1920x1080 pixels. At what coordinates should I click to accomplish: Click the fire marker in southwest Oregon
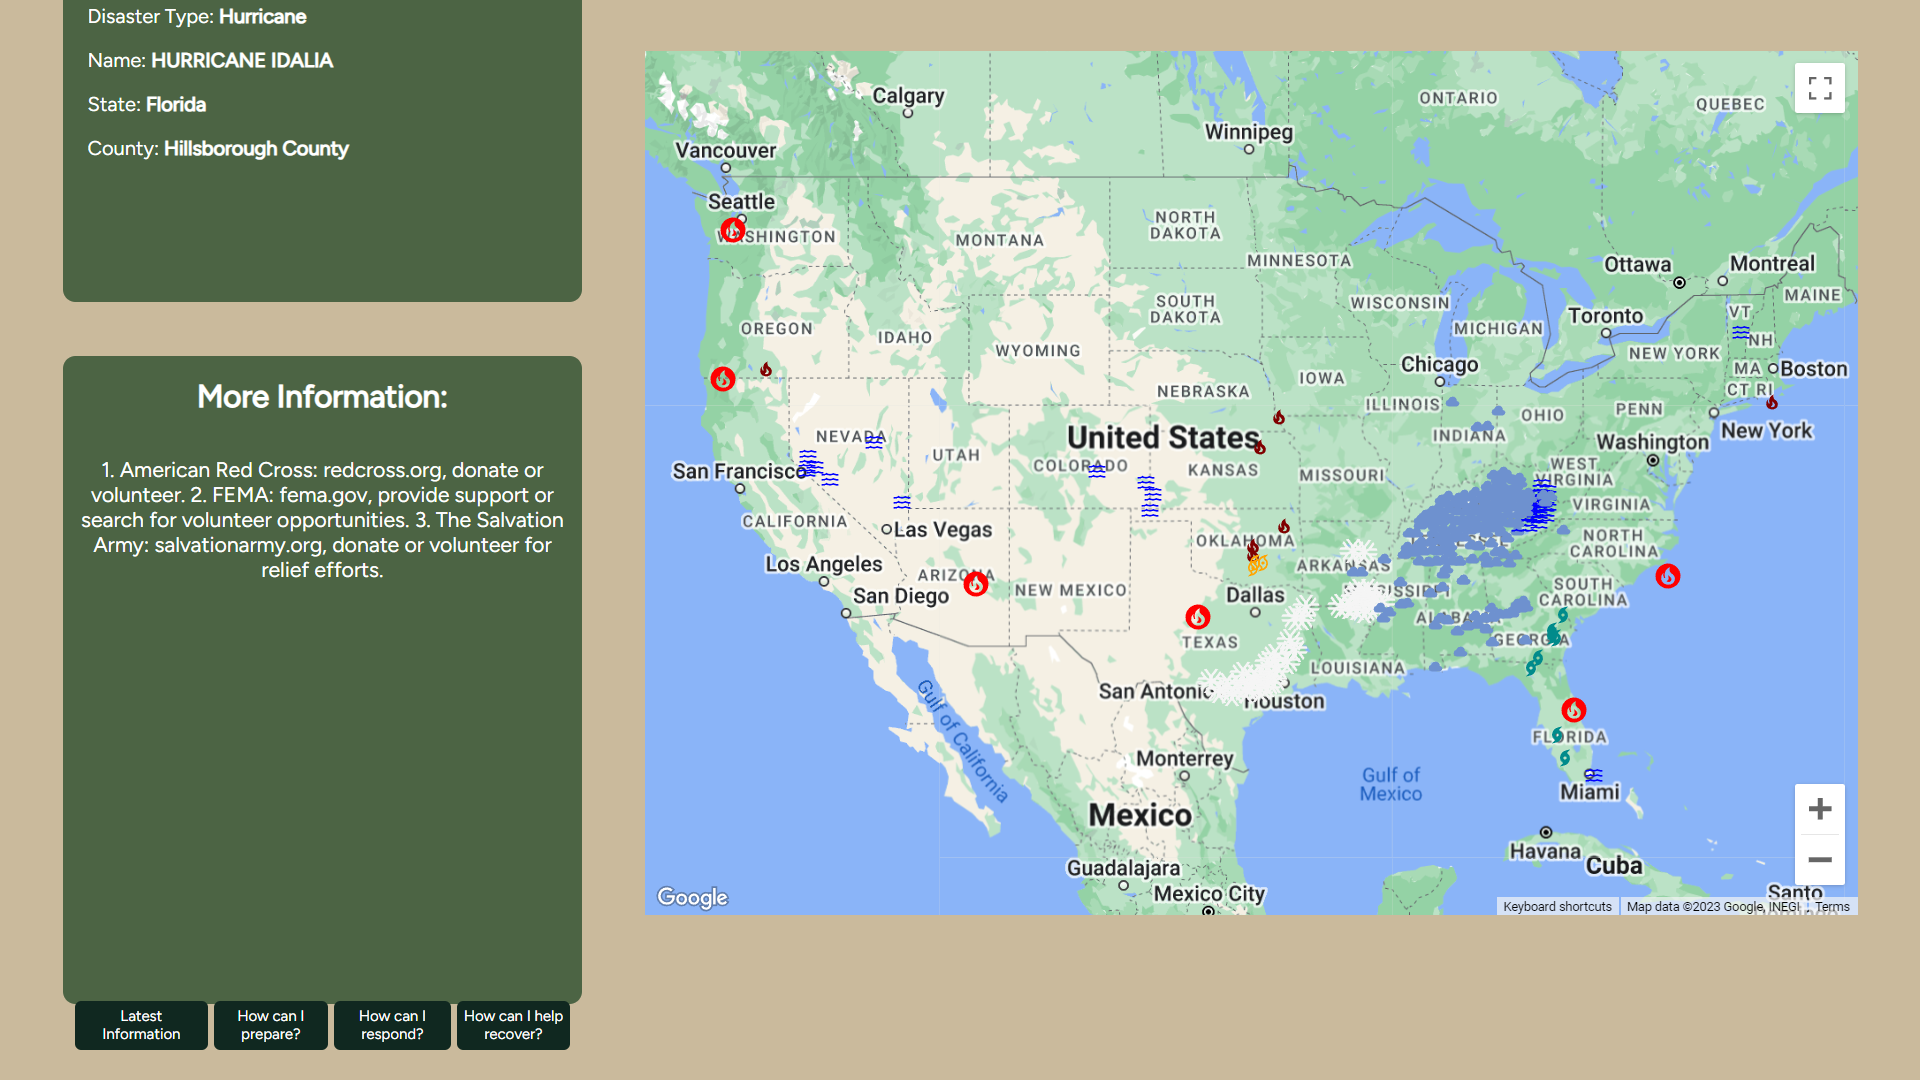click(722, 379)
